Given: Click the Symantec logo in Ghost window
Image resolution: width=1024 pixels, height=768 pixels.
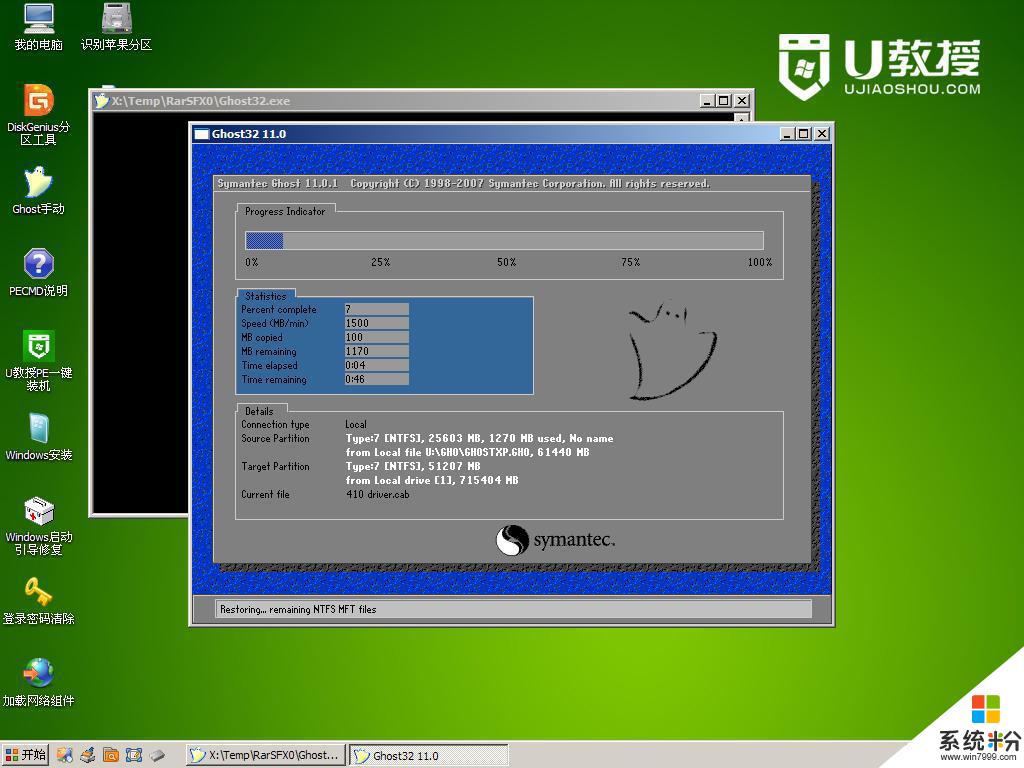Looking at the screenshot, I should click(555, 540).
